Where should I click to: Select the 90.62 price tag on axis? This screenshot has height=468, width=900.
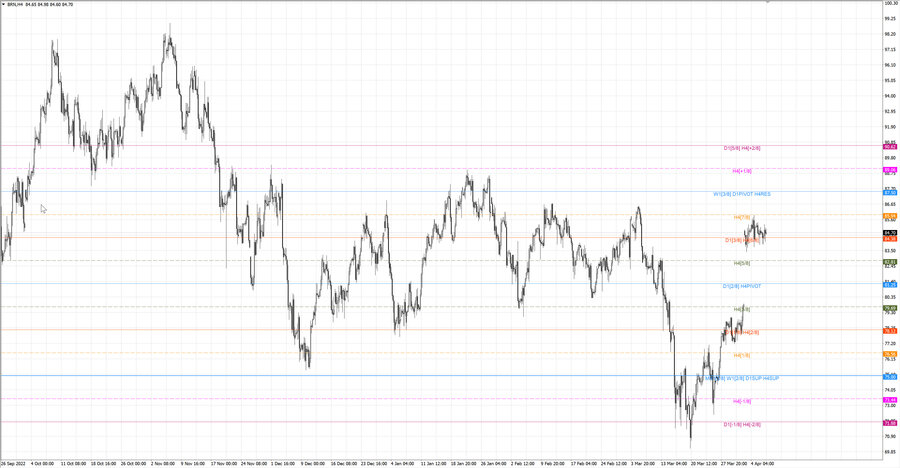(x=890, y=147)
